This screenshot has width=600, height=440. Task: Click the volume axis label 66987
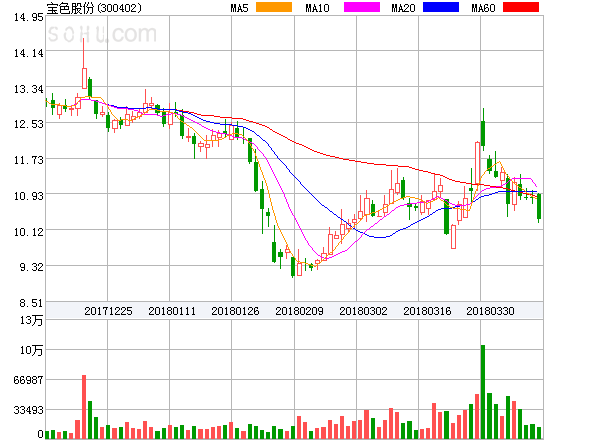pos(28,380)
